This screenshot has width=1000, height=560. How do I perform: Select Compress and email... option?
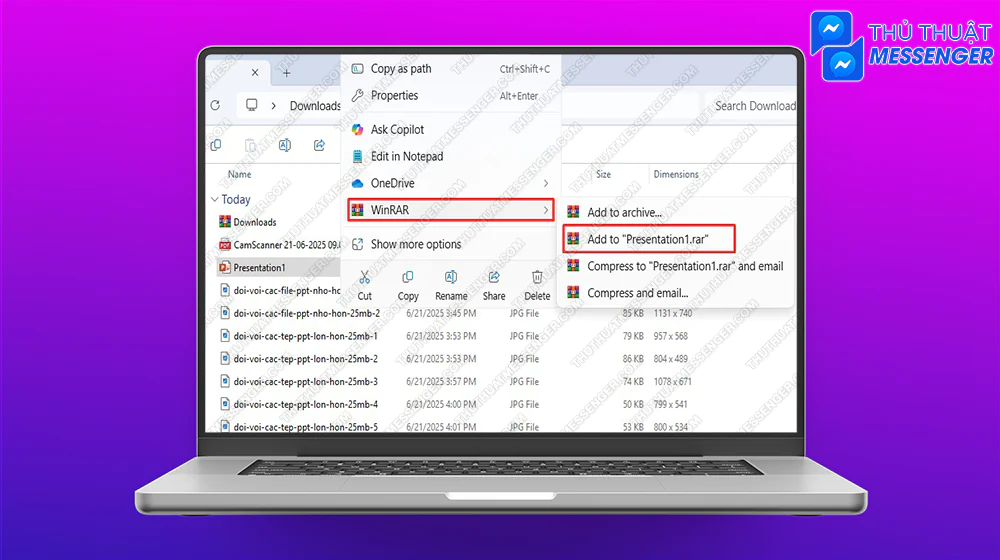tap(677, 293)
